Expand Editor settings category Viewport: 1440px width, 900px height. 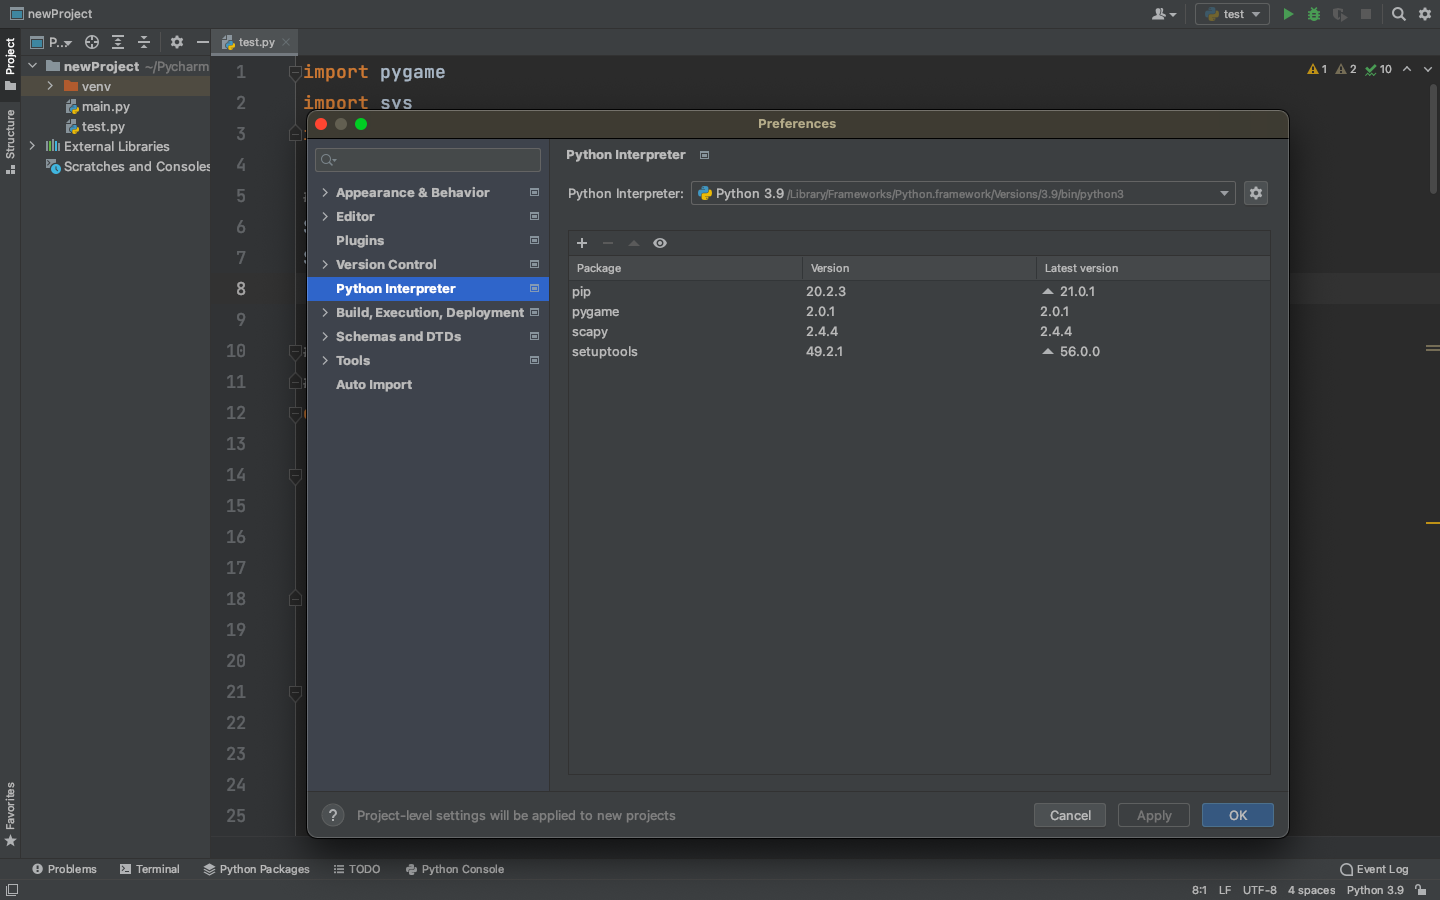pos(325,216)
